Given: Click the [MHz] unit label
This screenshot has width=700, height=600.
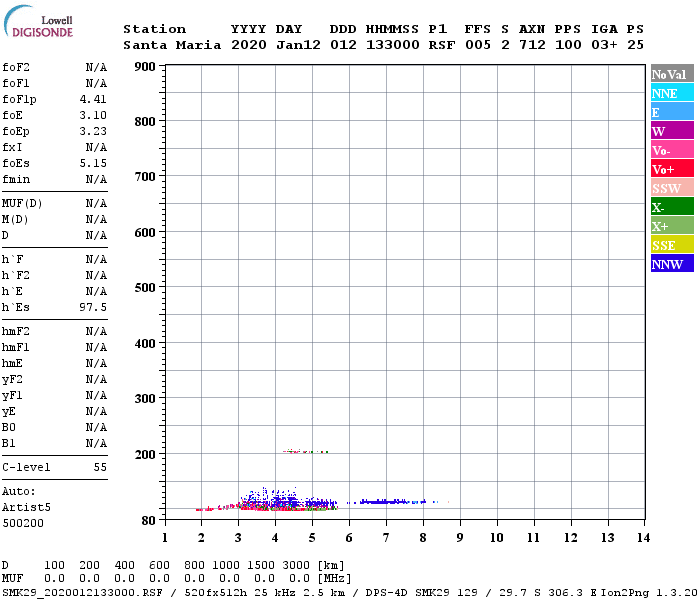Looking at the screenshot, I should tap(334, 579).
